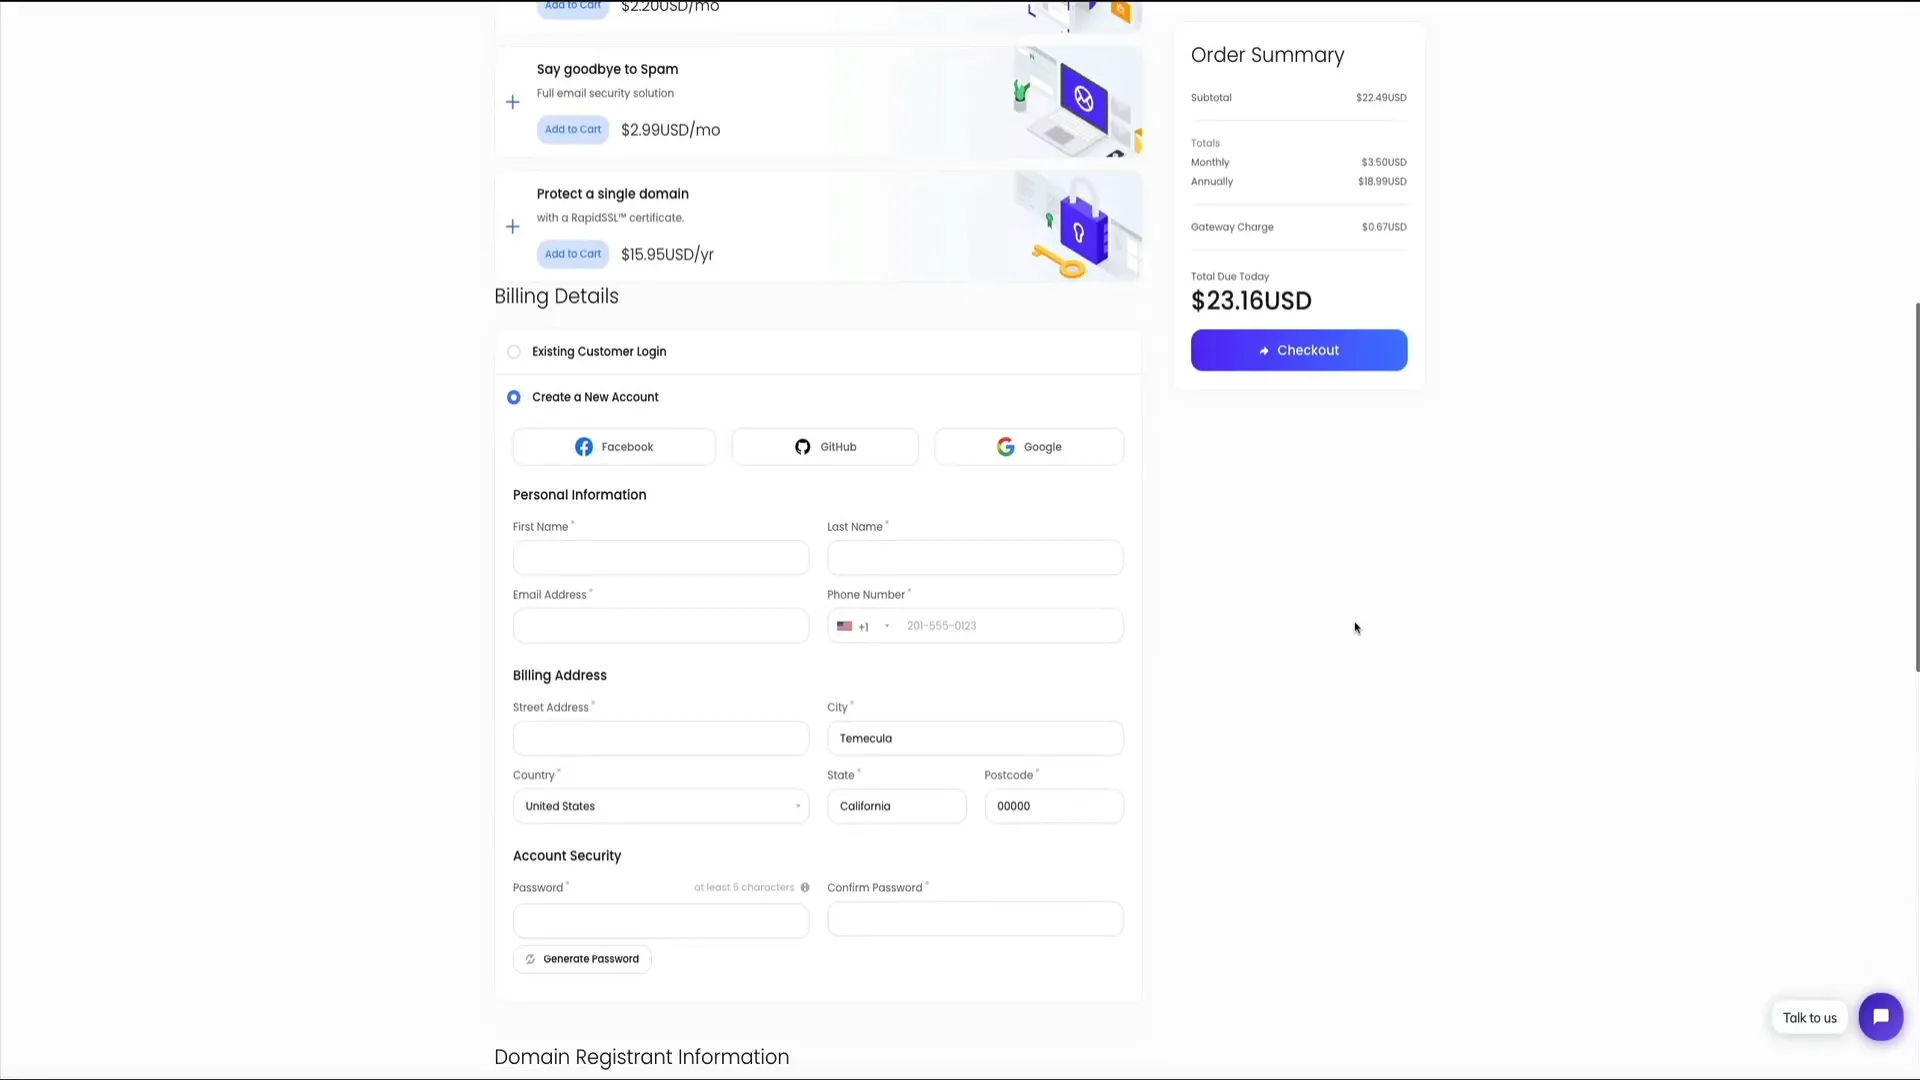Click the $22.49USD subtotal value
This screenshot has height=1080, width=1920.
(1381, 98)
